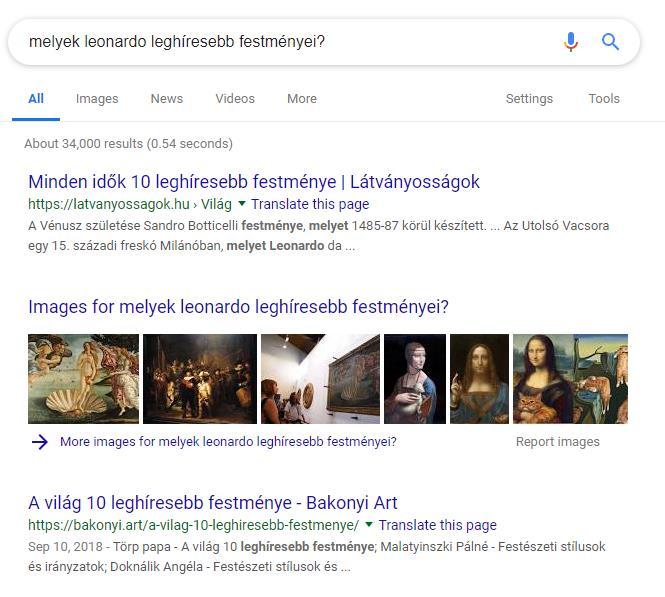The image size is (665, 597).
Task: Click the blue magnifier search icon
Action: [610, 42]
